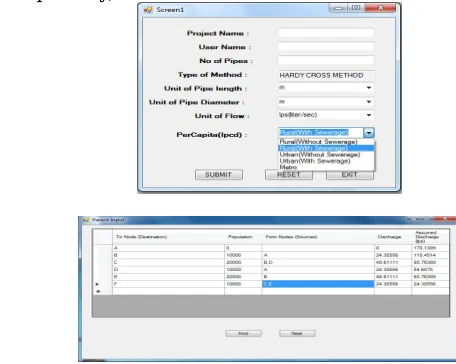Click the Population column header
The height and width of the screenshot is (364, 456).
[x=243, y=237]
